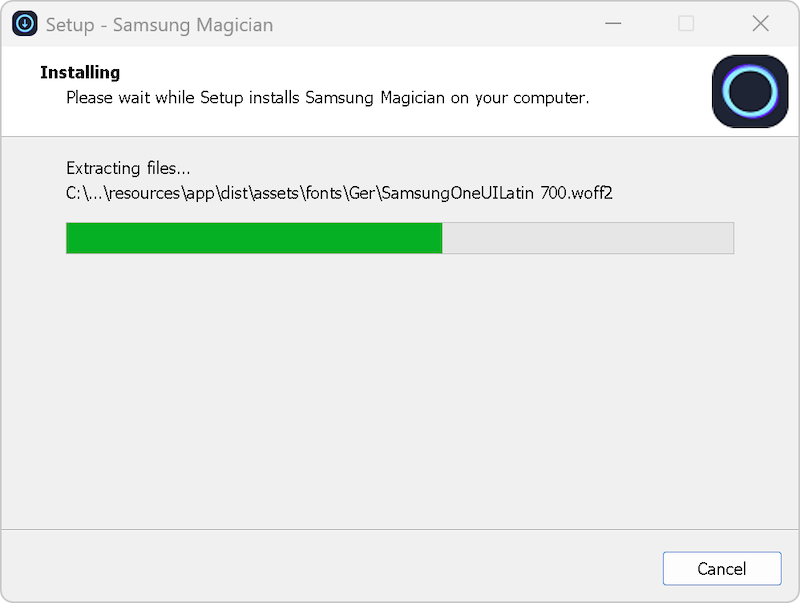Cancel the Samsung Magician installation
800x603 pixels.
coord(722,568)
